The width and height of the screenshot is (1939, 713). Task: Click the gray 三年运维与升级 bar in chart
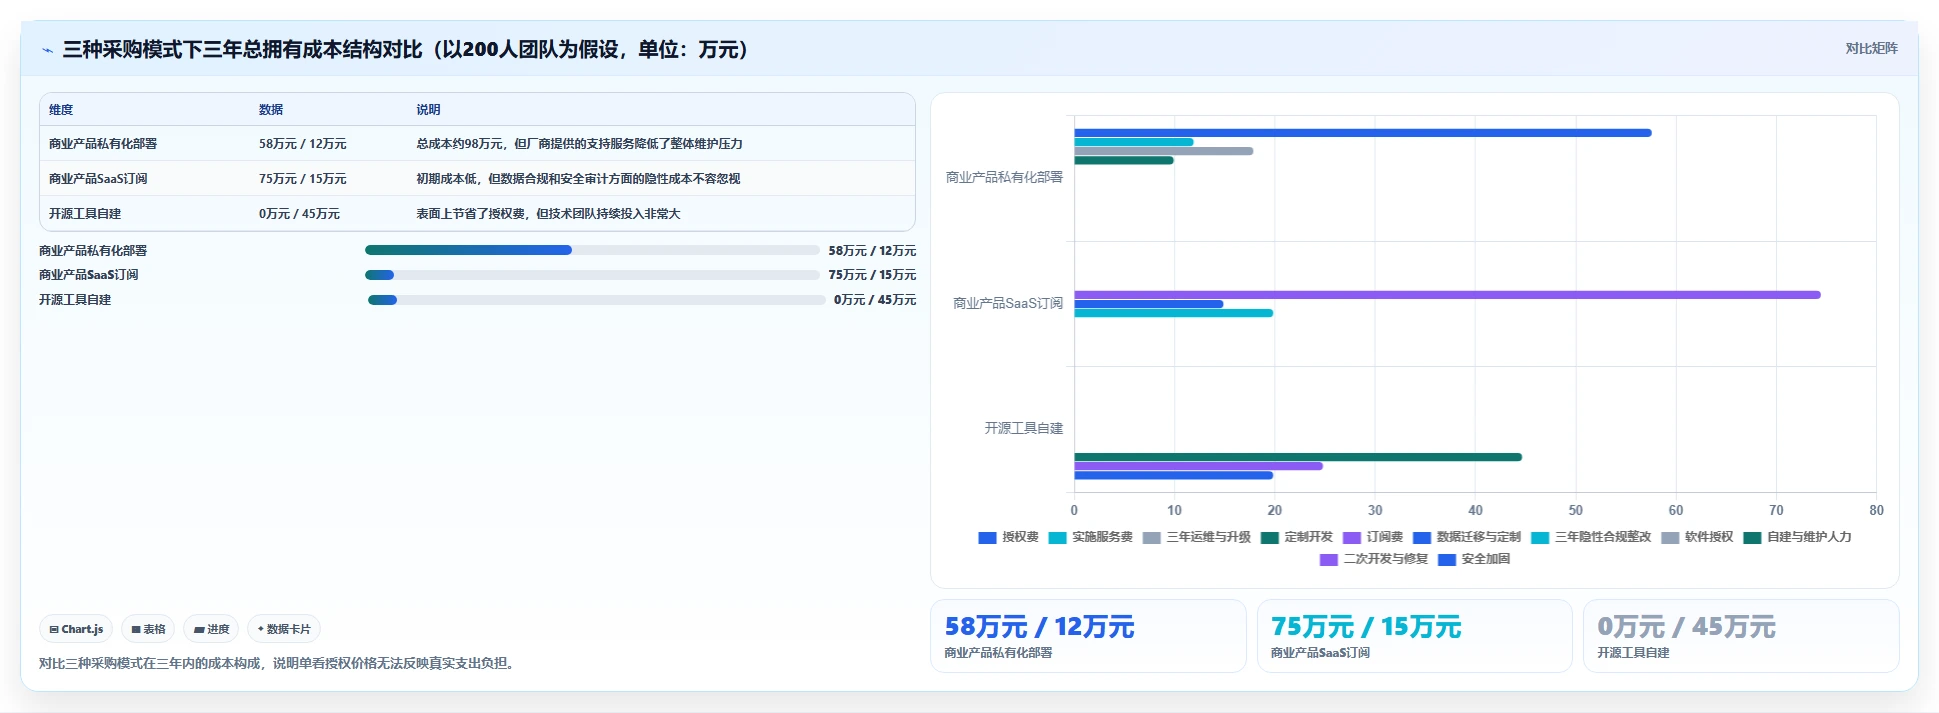tap(1164, 151)
